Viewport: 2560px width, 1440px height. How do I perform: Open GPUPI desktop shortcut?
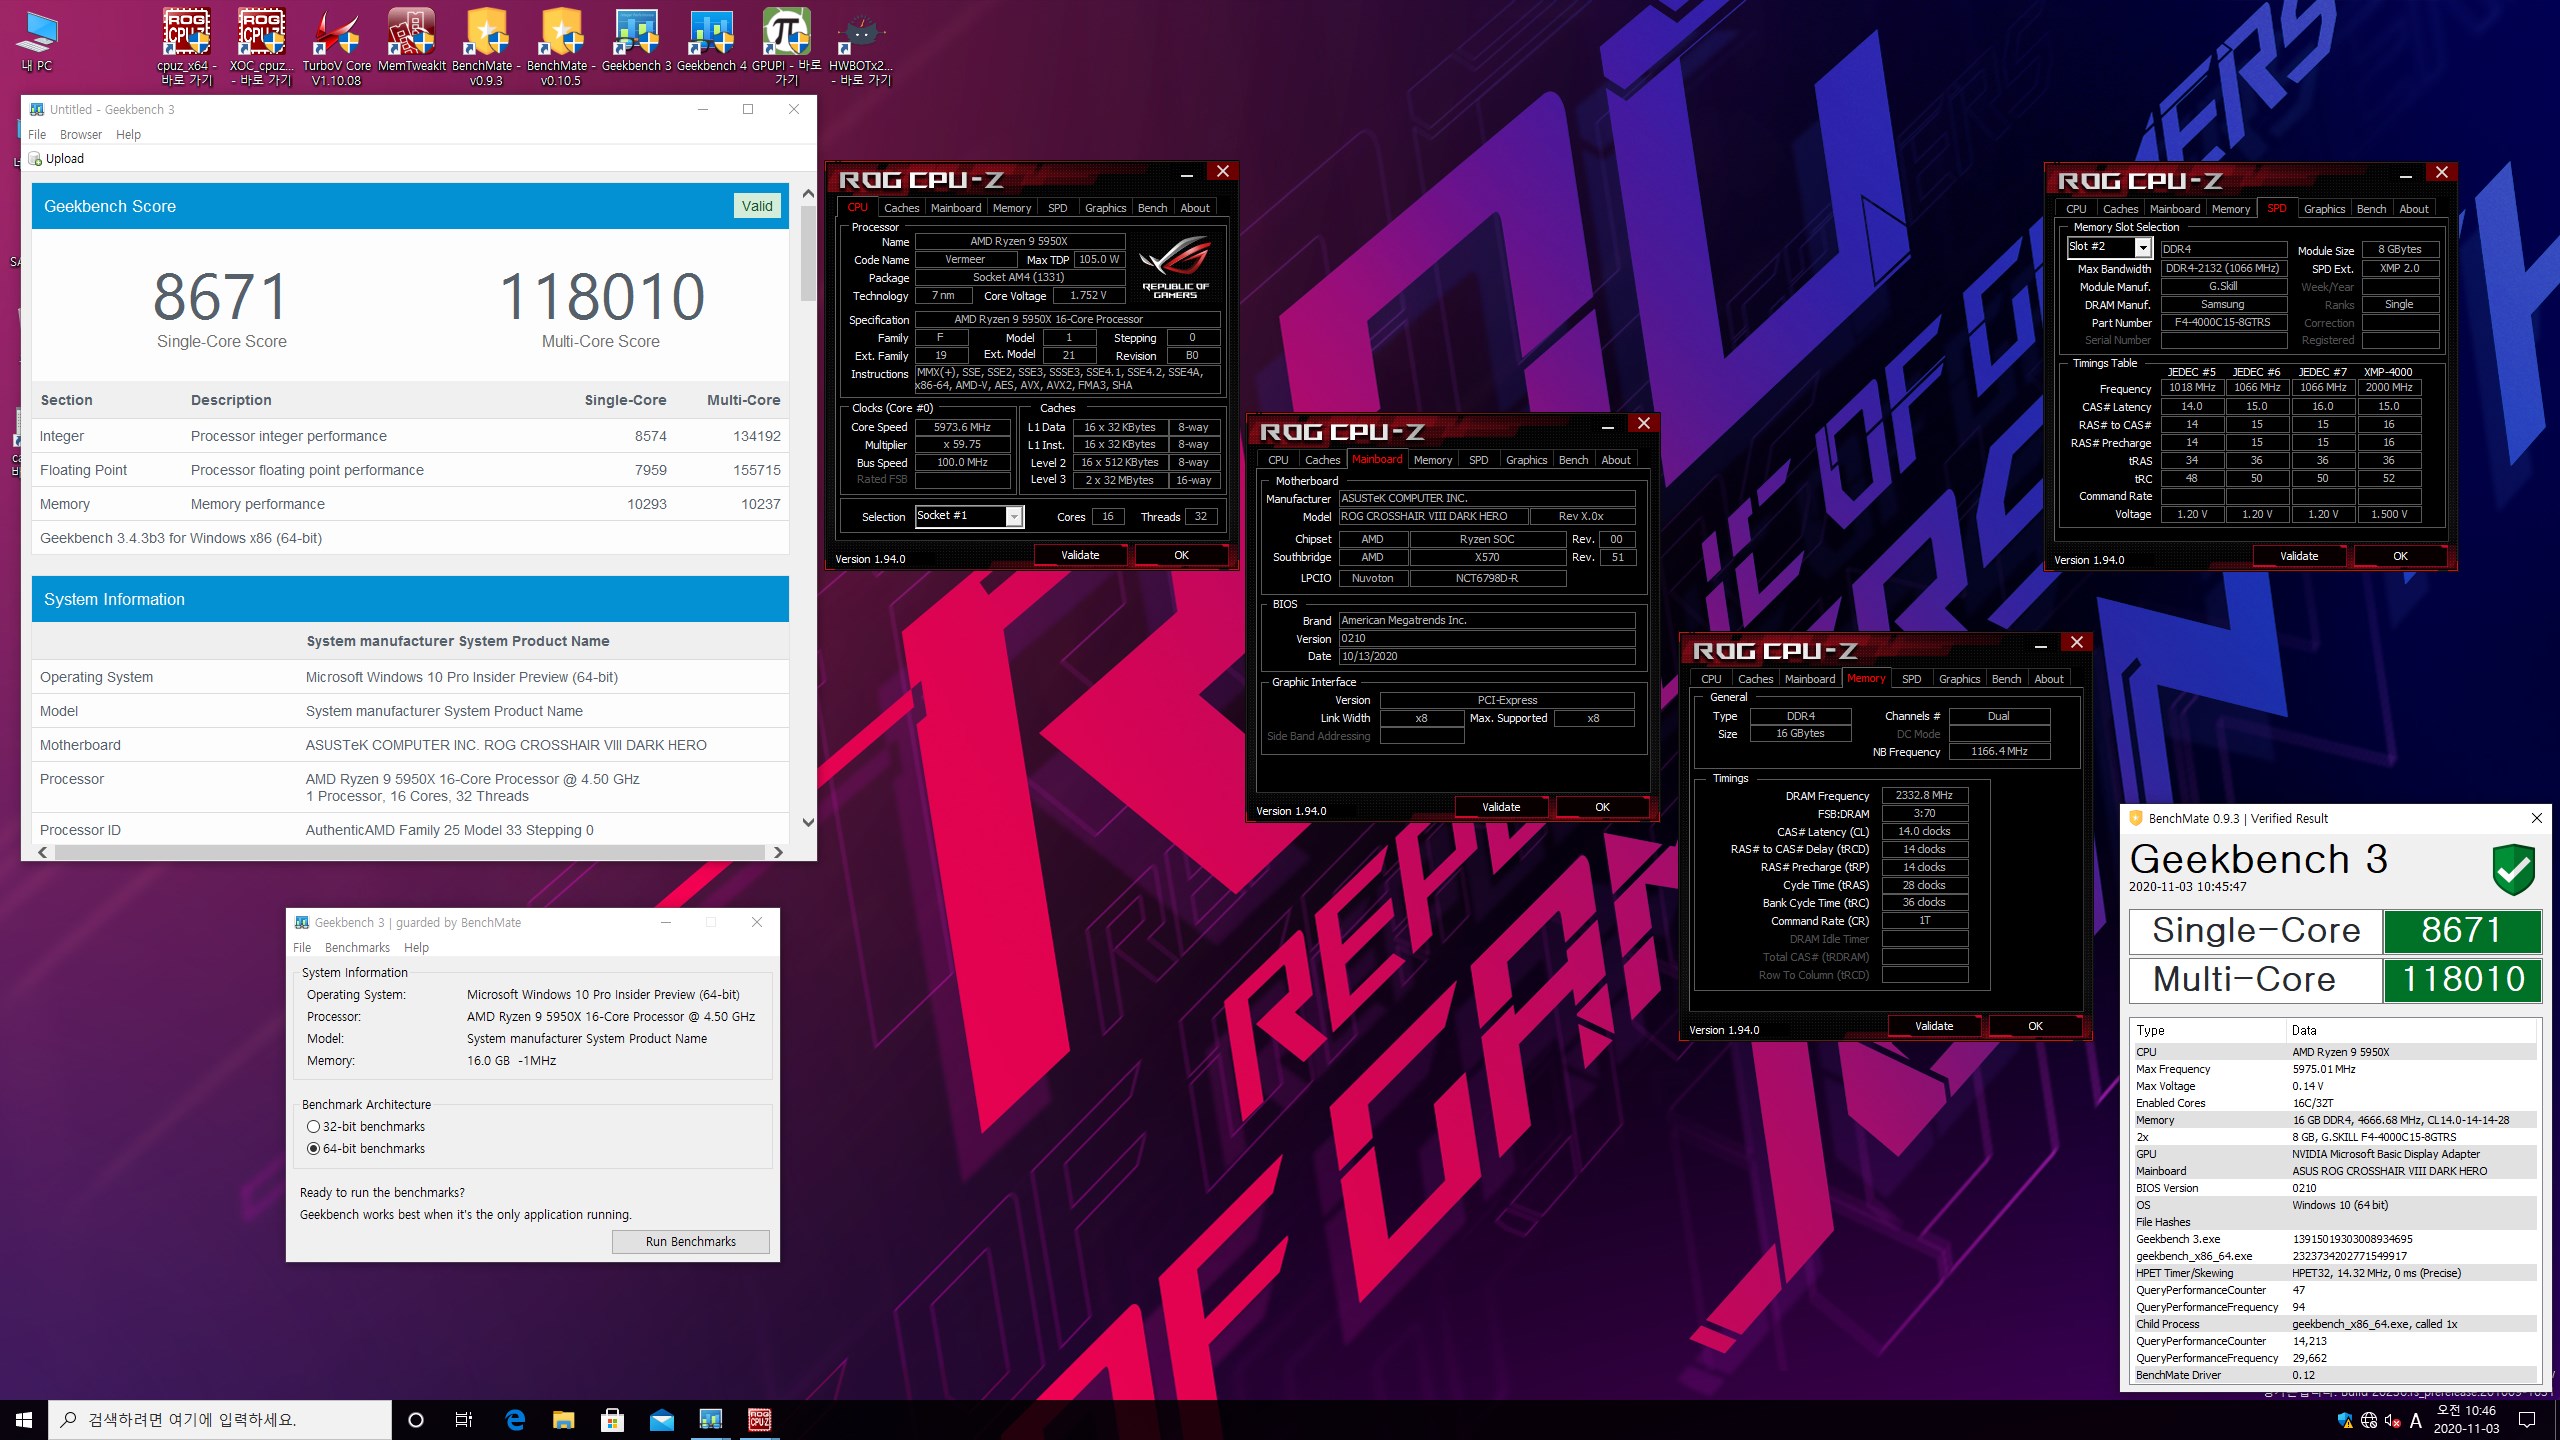pos(786,47)
